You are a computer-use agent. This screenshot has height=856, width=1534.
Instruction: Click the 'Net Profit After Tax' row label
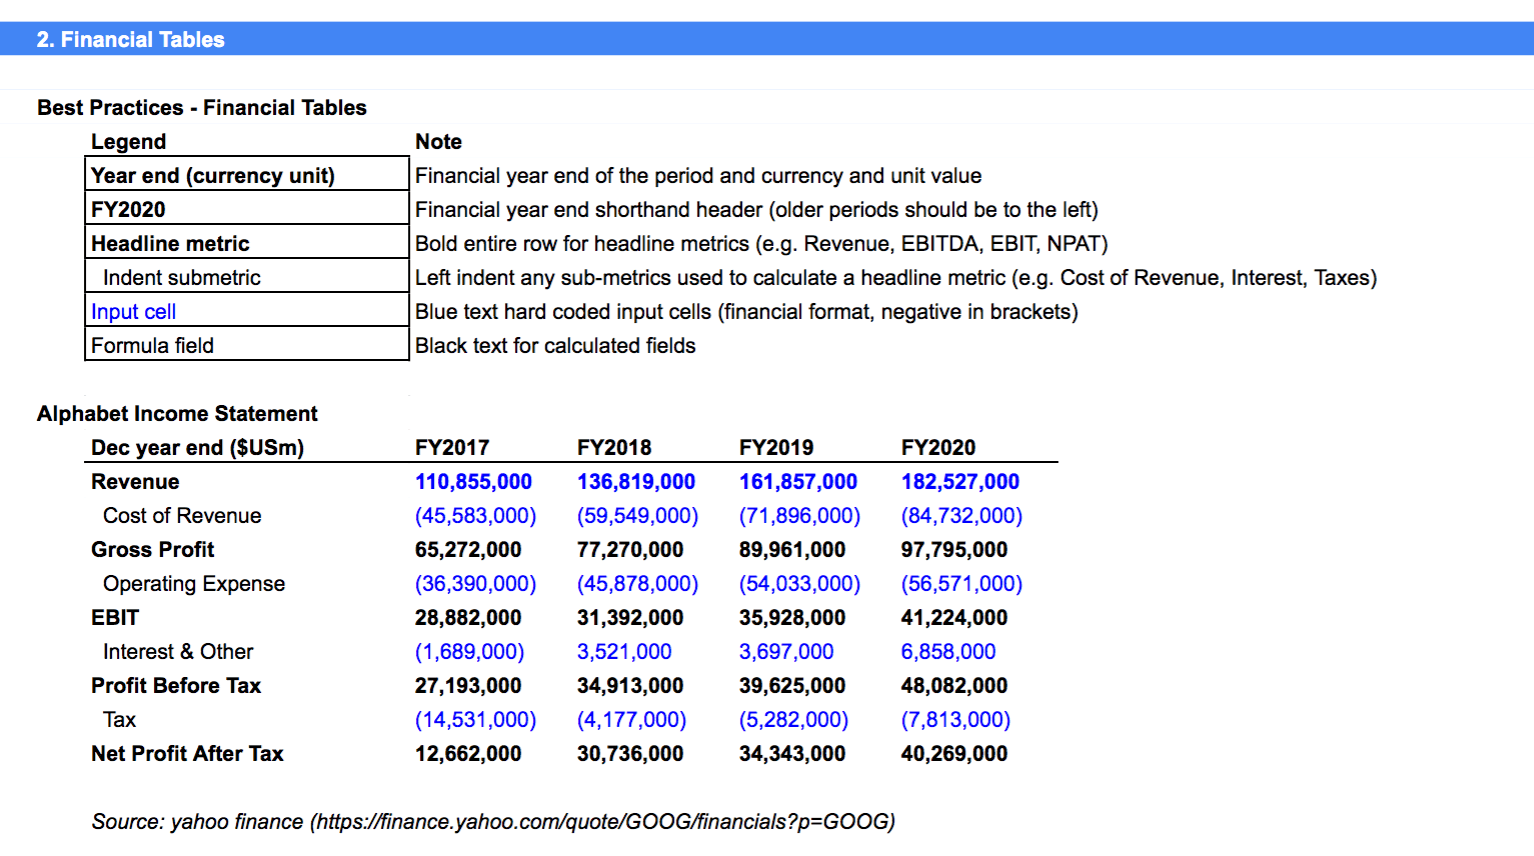(x=187, y=754)
